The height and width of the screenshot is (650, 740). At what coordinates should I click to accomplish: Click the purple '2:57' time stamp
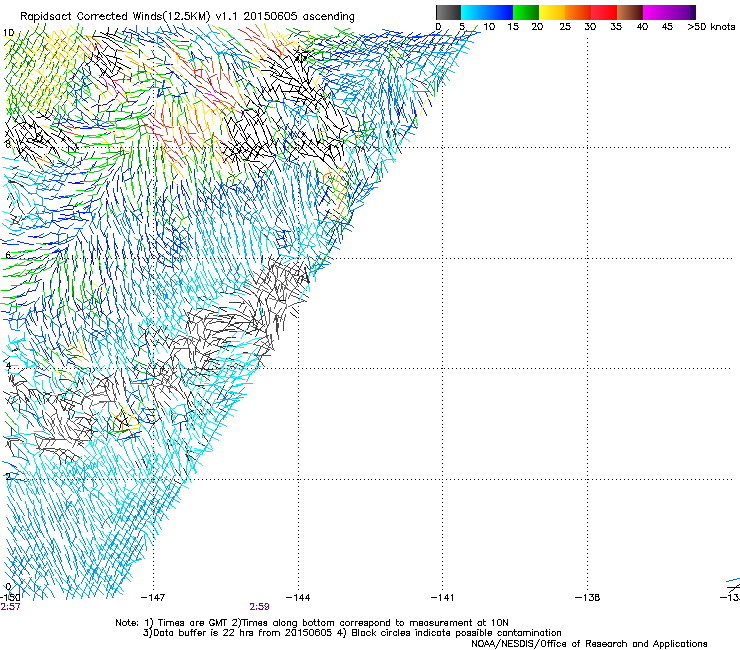coord(10,607)
